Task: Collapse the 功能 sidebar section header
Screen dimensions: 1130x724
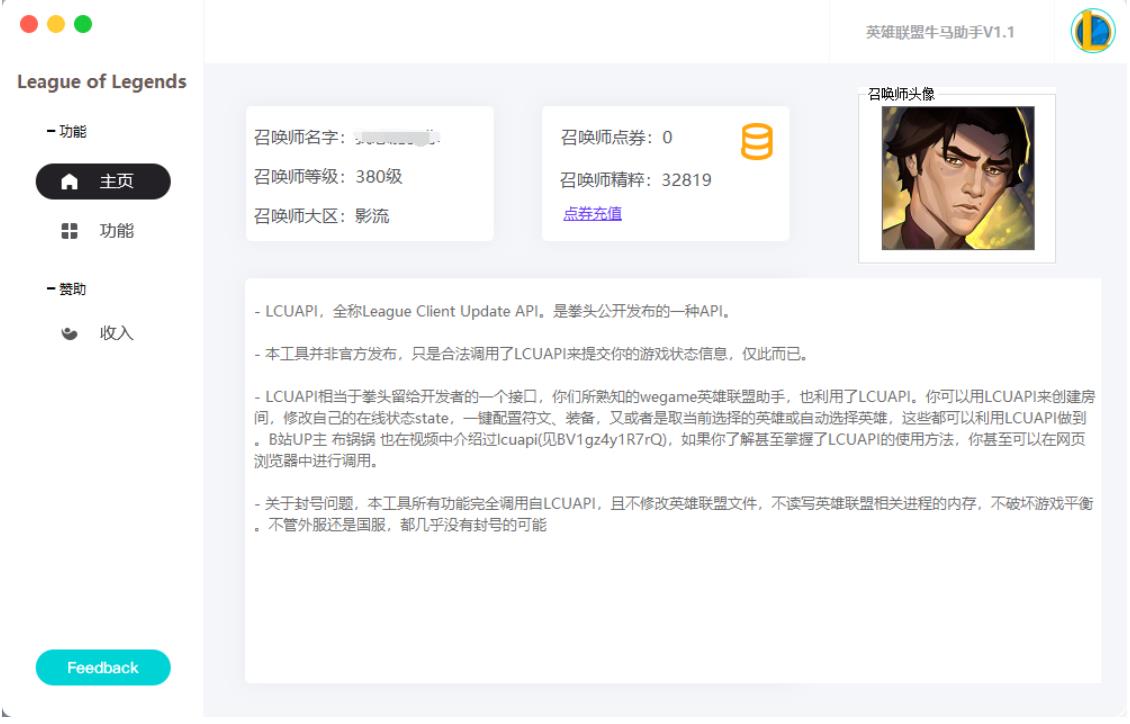Action: pos(66,132)
